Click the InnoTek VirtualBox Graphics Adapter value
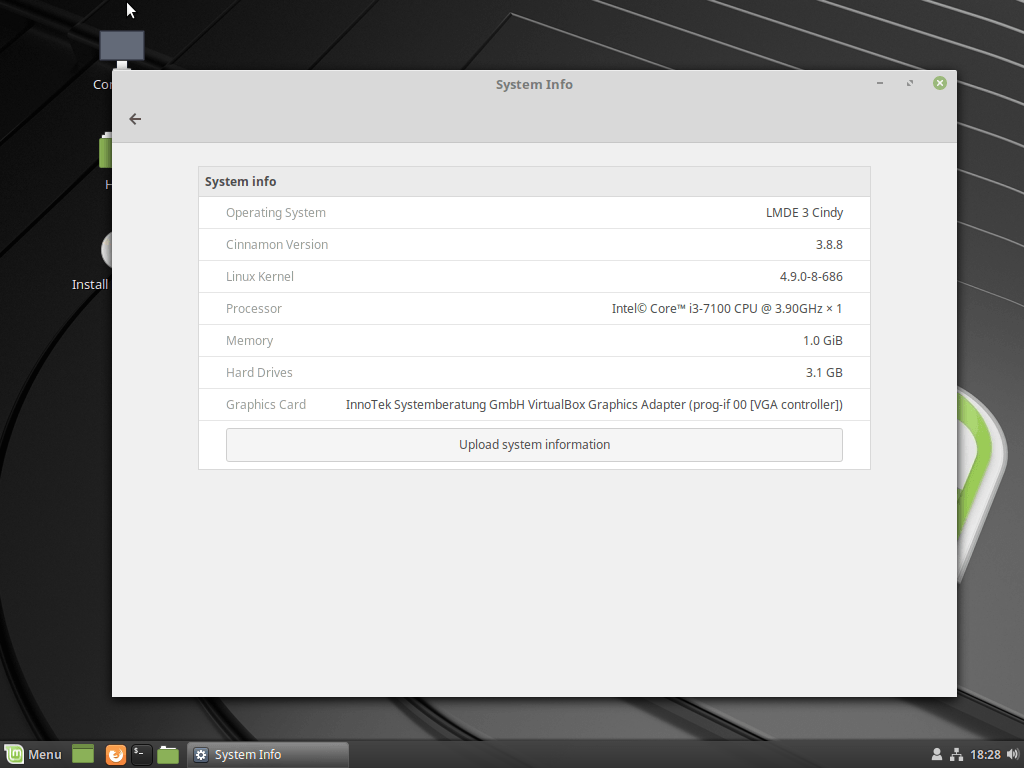 click(x=594, y=405)
